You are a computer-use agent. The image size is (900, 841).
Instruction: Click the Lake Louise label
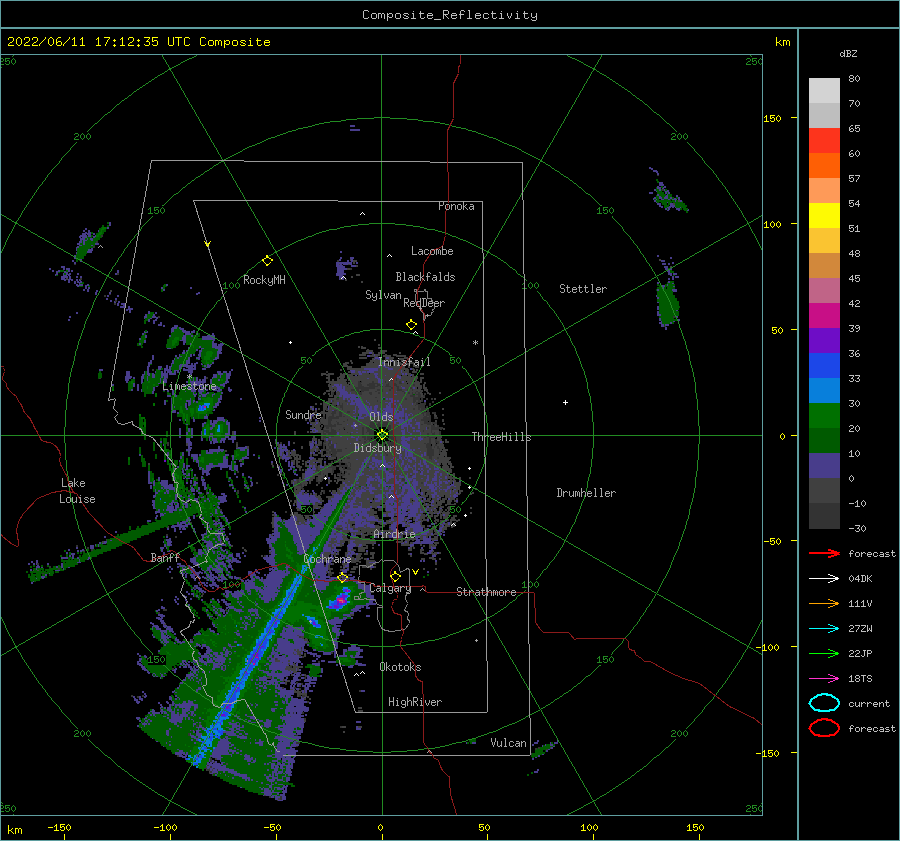click(x=77, y=491)
